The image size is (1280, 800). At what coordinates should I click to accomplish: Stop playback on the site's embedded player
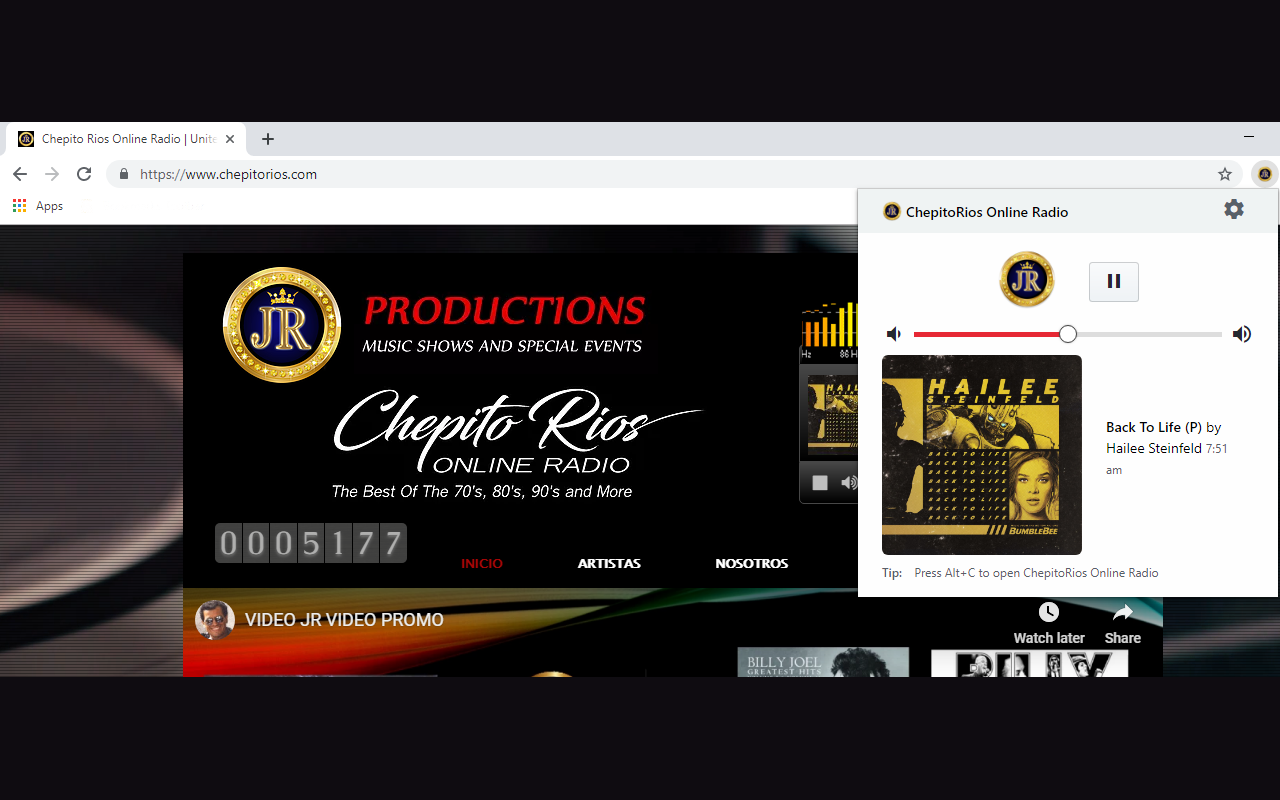click(819, 482)
